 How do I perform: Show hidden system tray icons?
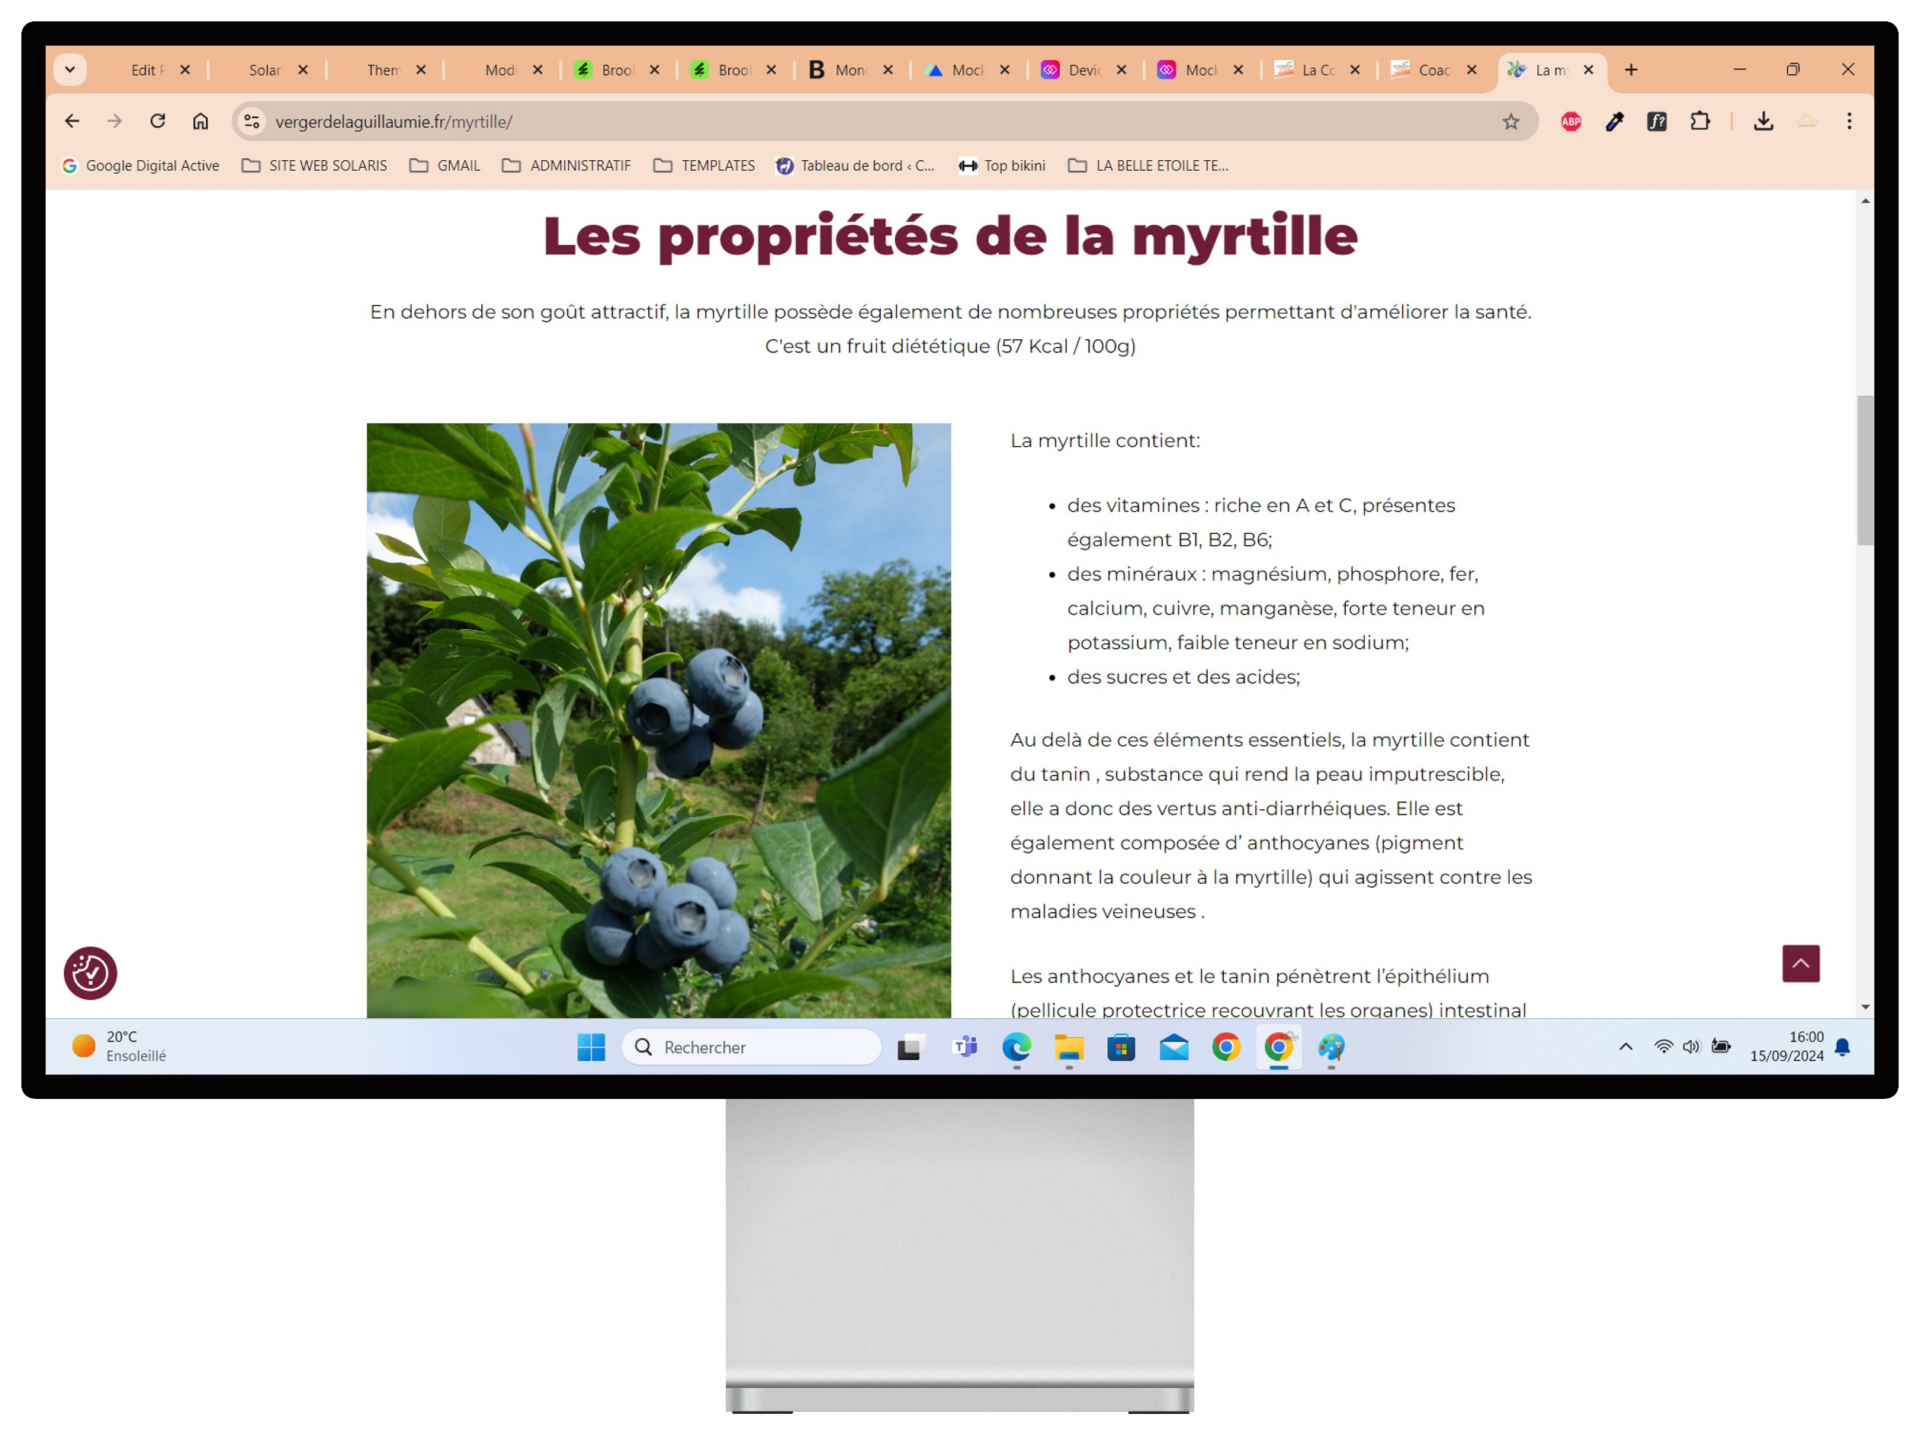pos(1625,1046)
